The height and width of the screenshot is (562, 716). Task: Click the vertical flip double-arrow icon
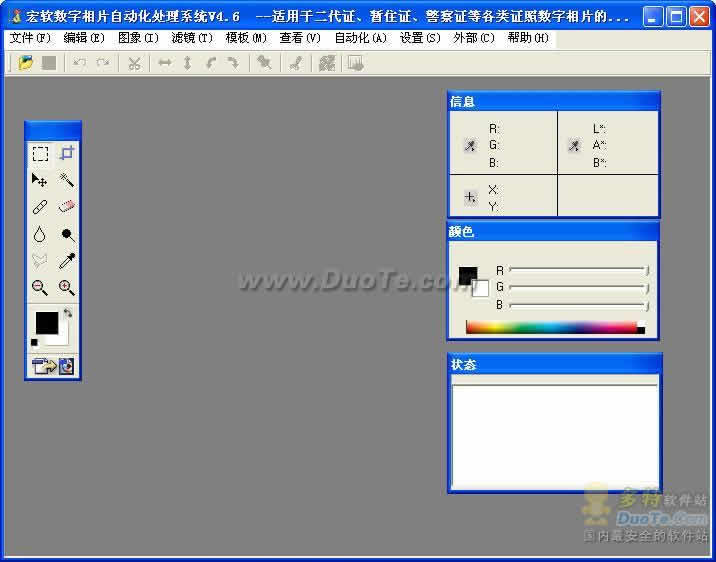(187, 63)
